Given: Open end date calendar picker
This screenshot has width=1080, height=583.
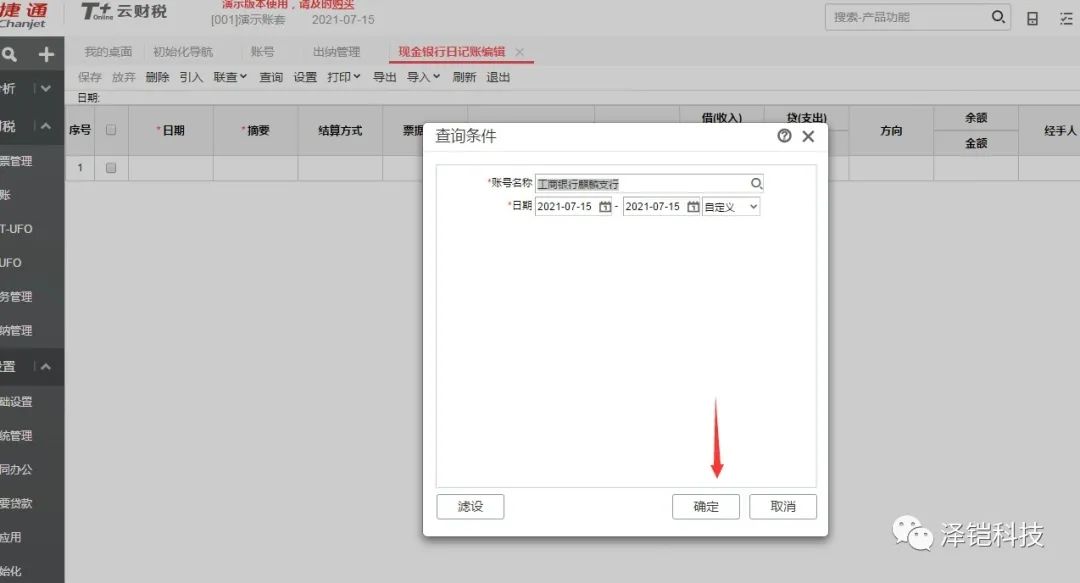Looking at the screenshot, I should pyautogui.click(x=692, y=207).
